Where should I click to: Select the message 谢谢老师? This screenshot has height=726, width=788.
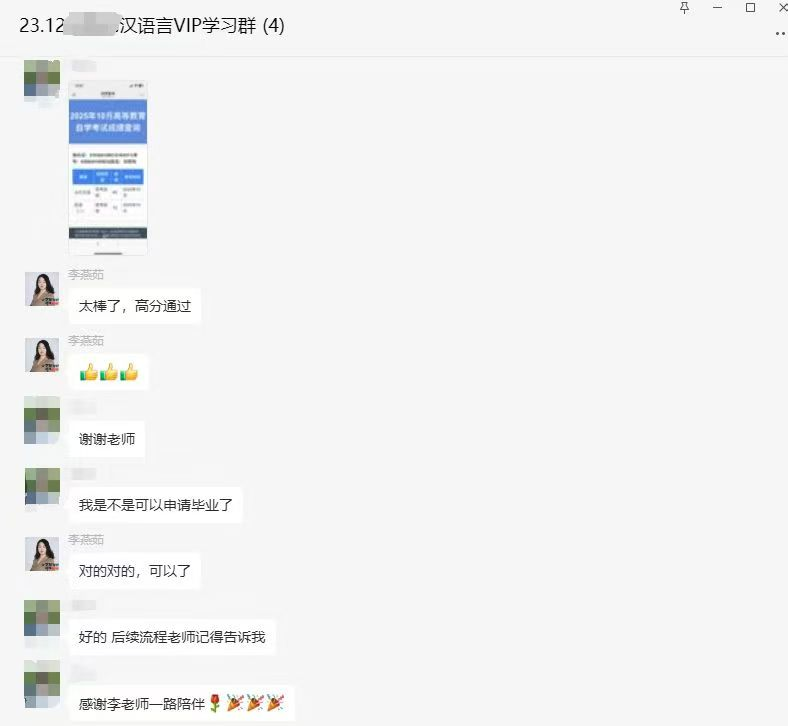(x=107, y=439)
